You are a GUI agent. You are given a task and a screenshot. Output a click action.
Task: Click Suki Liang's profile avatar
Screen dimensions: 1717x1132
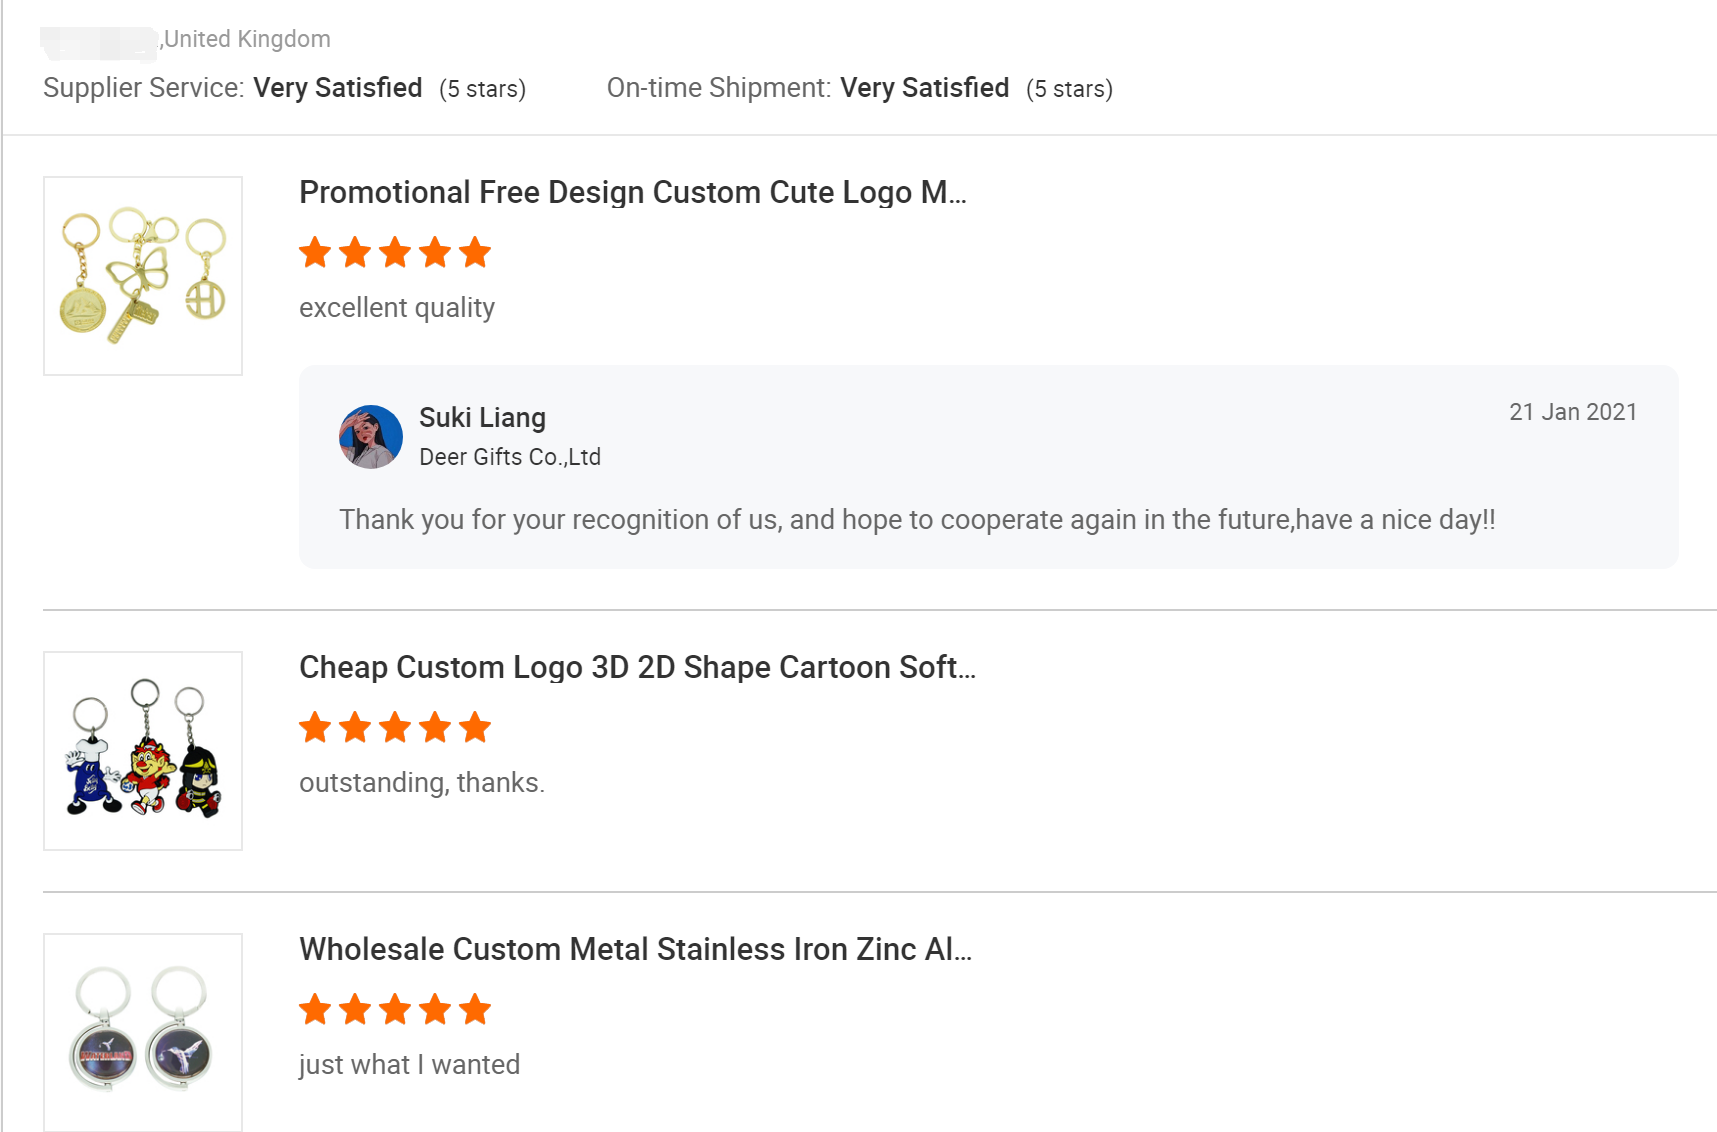tap(371, 437)
